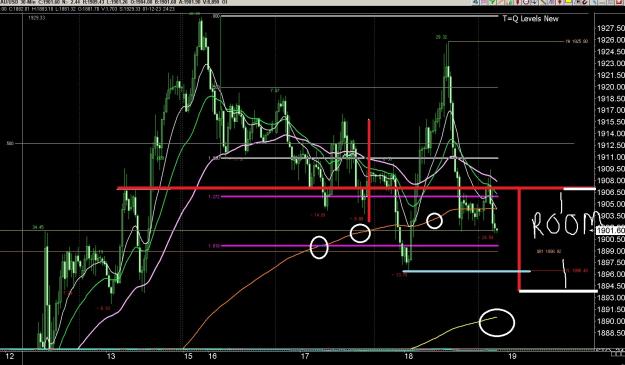Click the 1911.00 price level
Image resolution: width=625 pixels, height=365 pixels.
[x=611, y=157]
